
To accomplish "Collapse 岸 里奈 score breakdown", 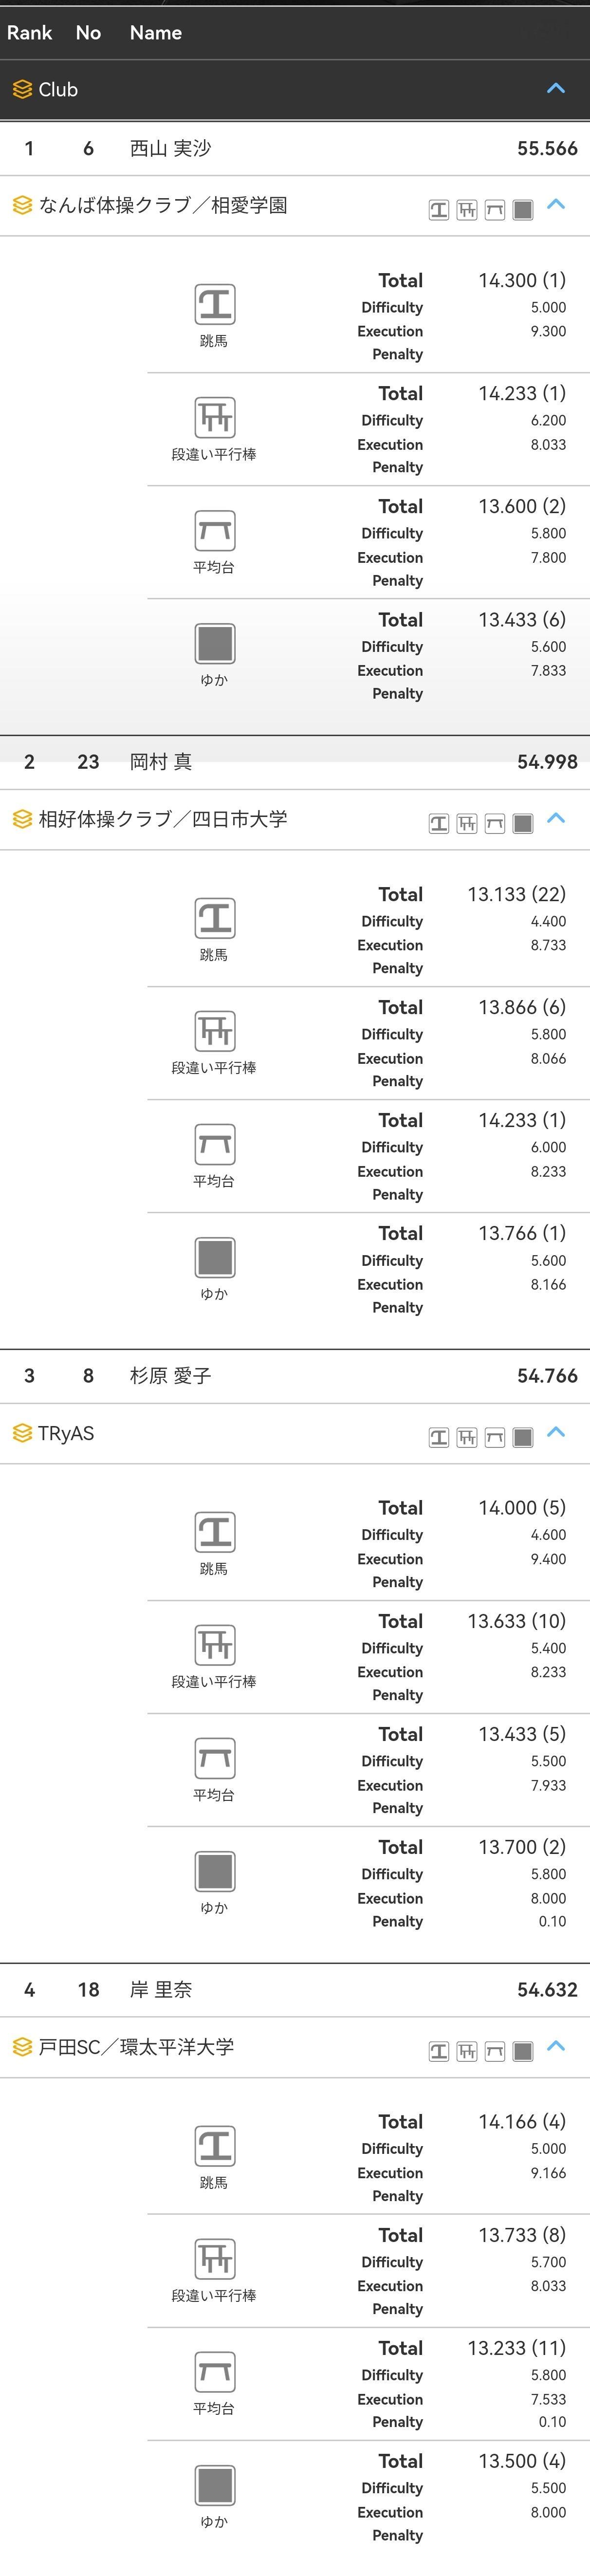I will 557,2047.
